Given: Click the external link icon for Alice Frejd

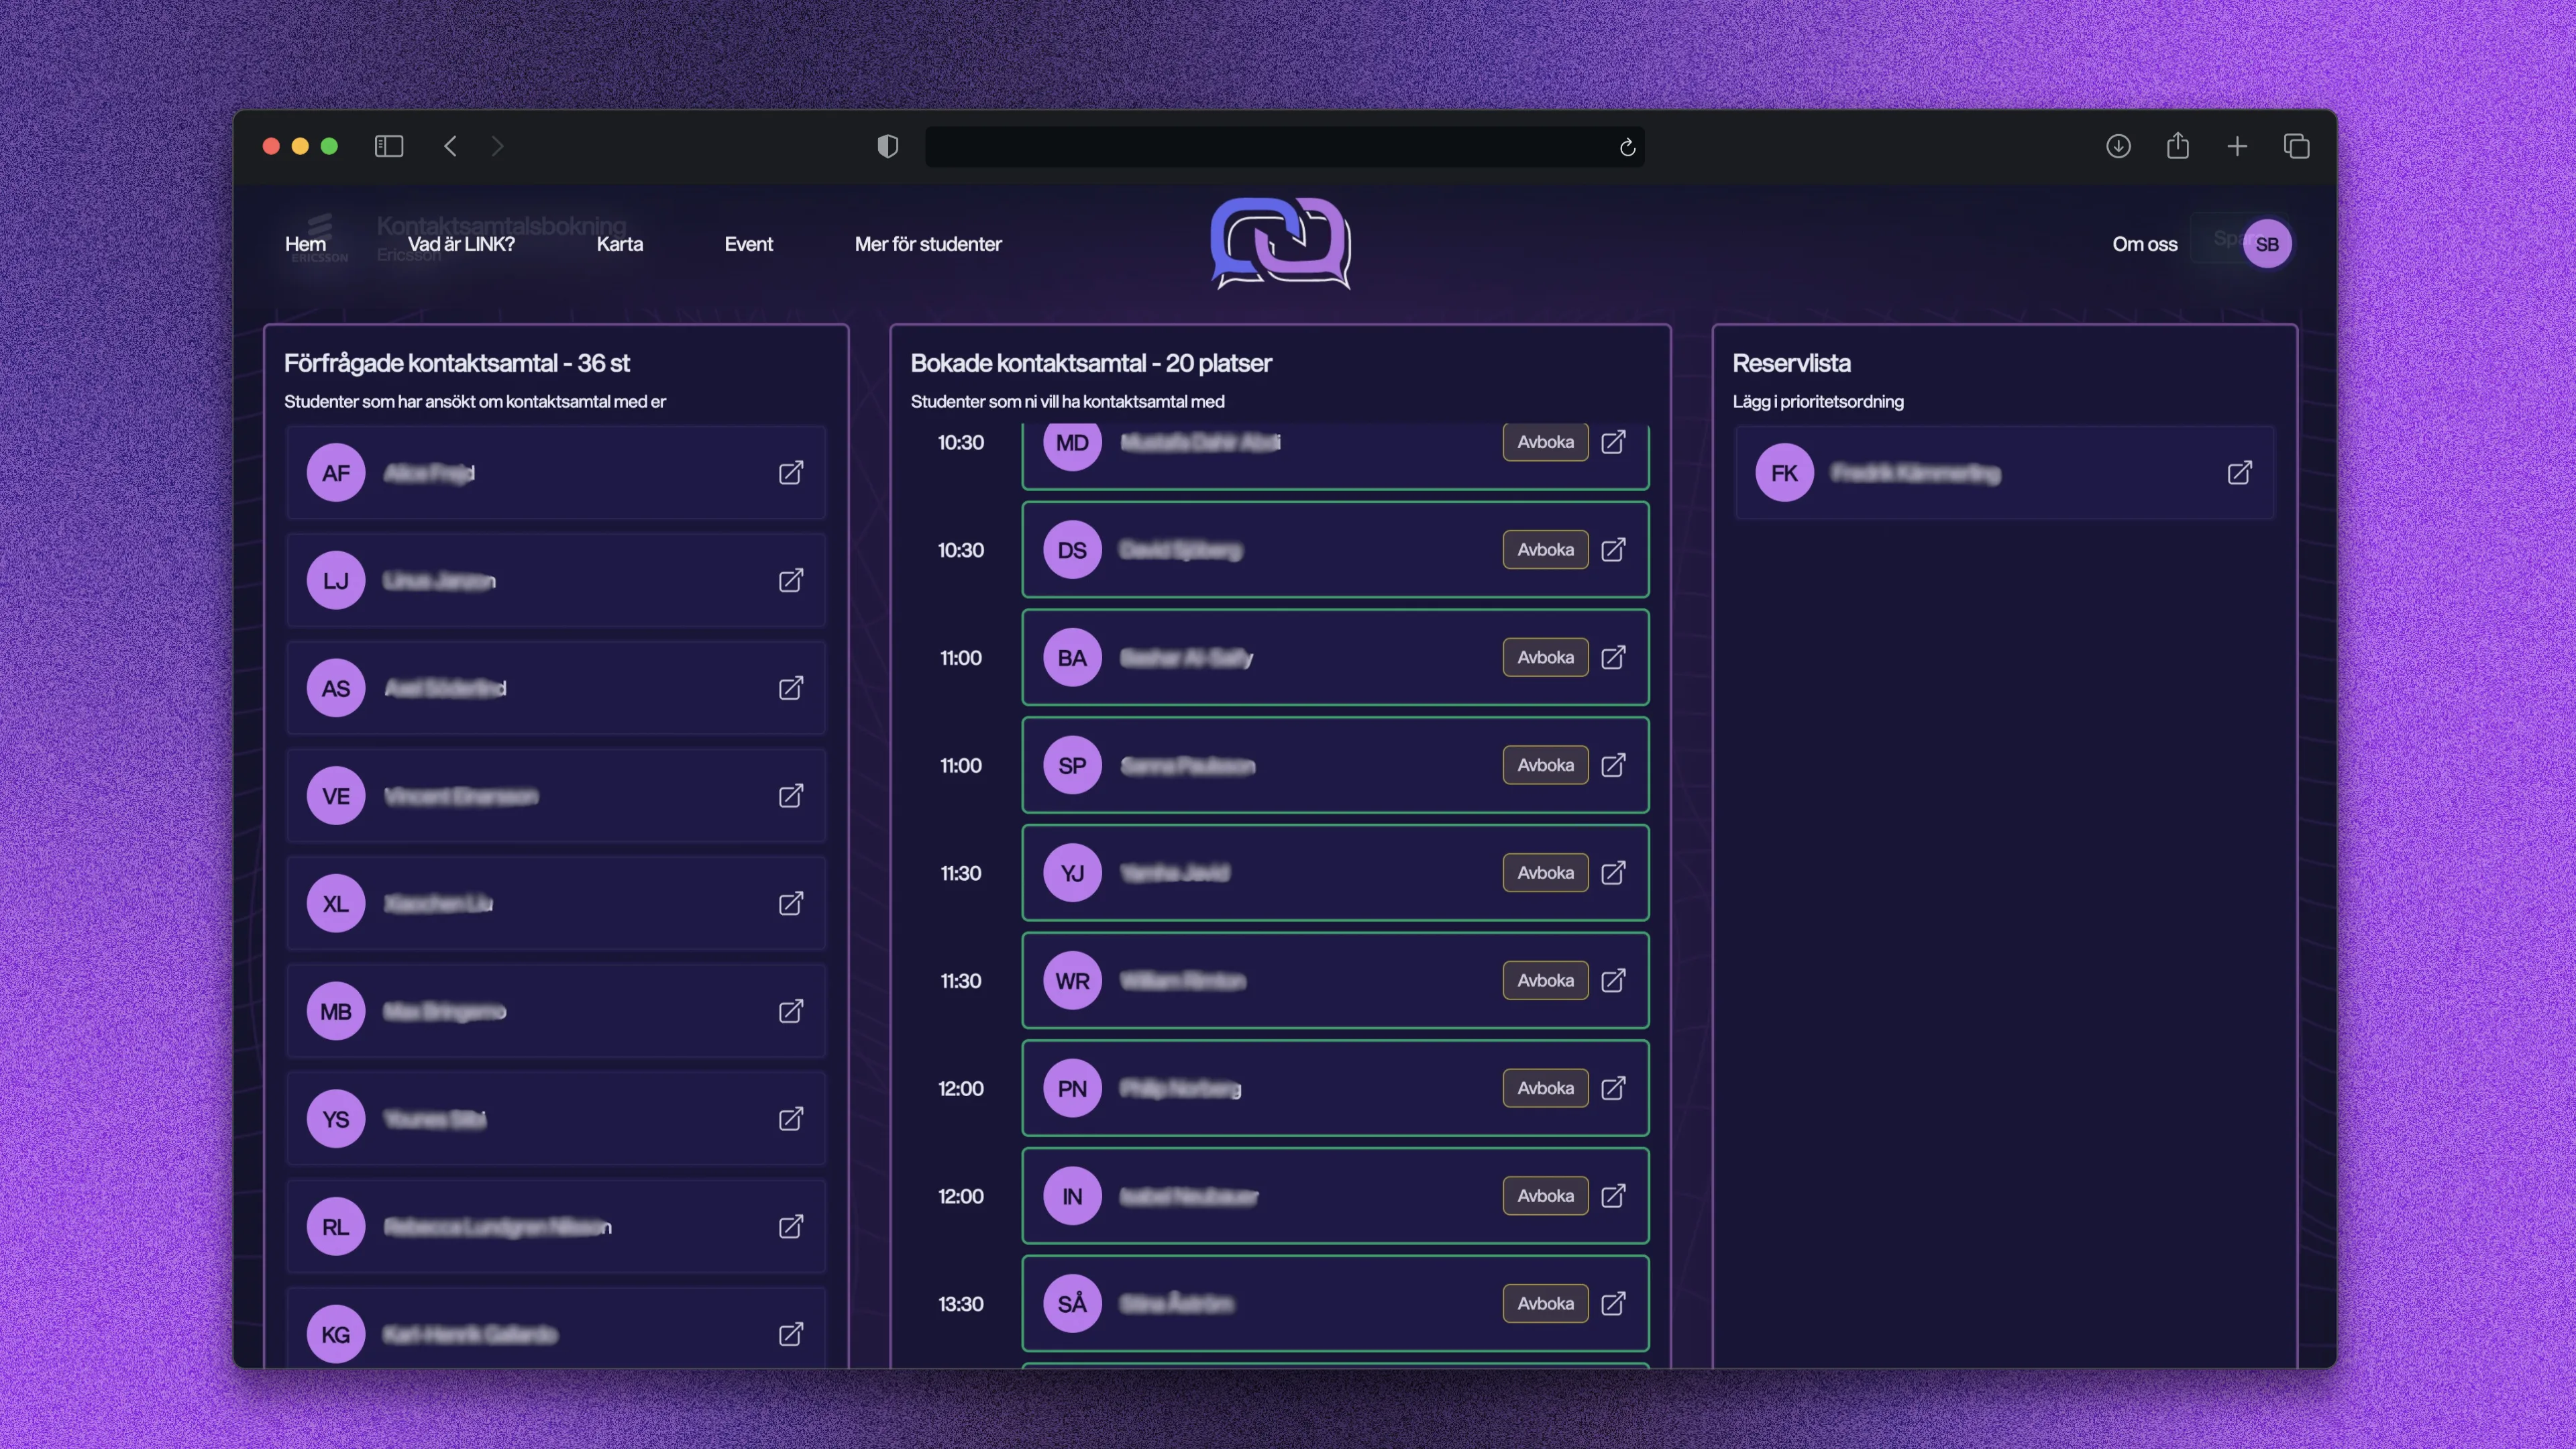Looking at the screenshot, I should pos(791,472).
